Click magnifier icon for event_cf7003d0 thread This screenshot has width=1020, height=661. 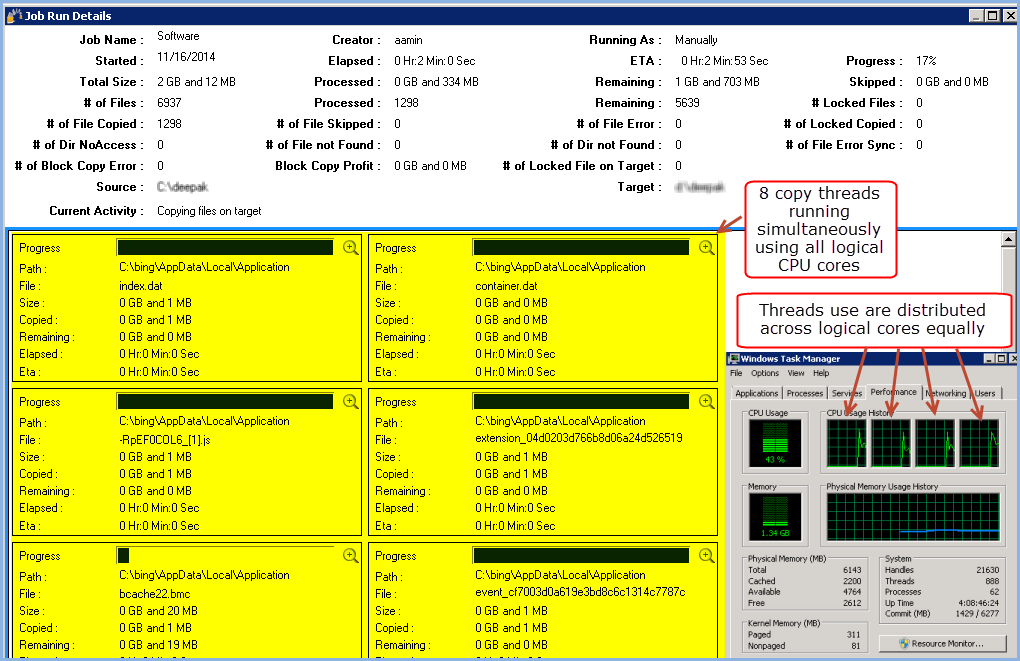click(x=706, y=556)
